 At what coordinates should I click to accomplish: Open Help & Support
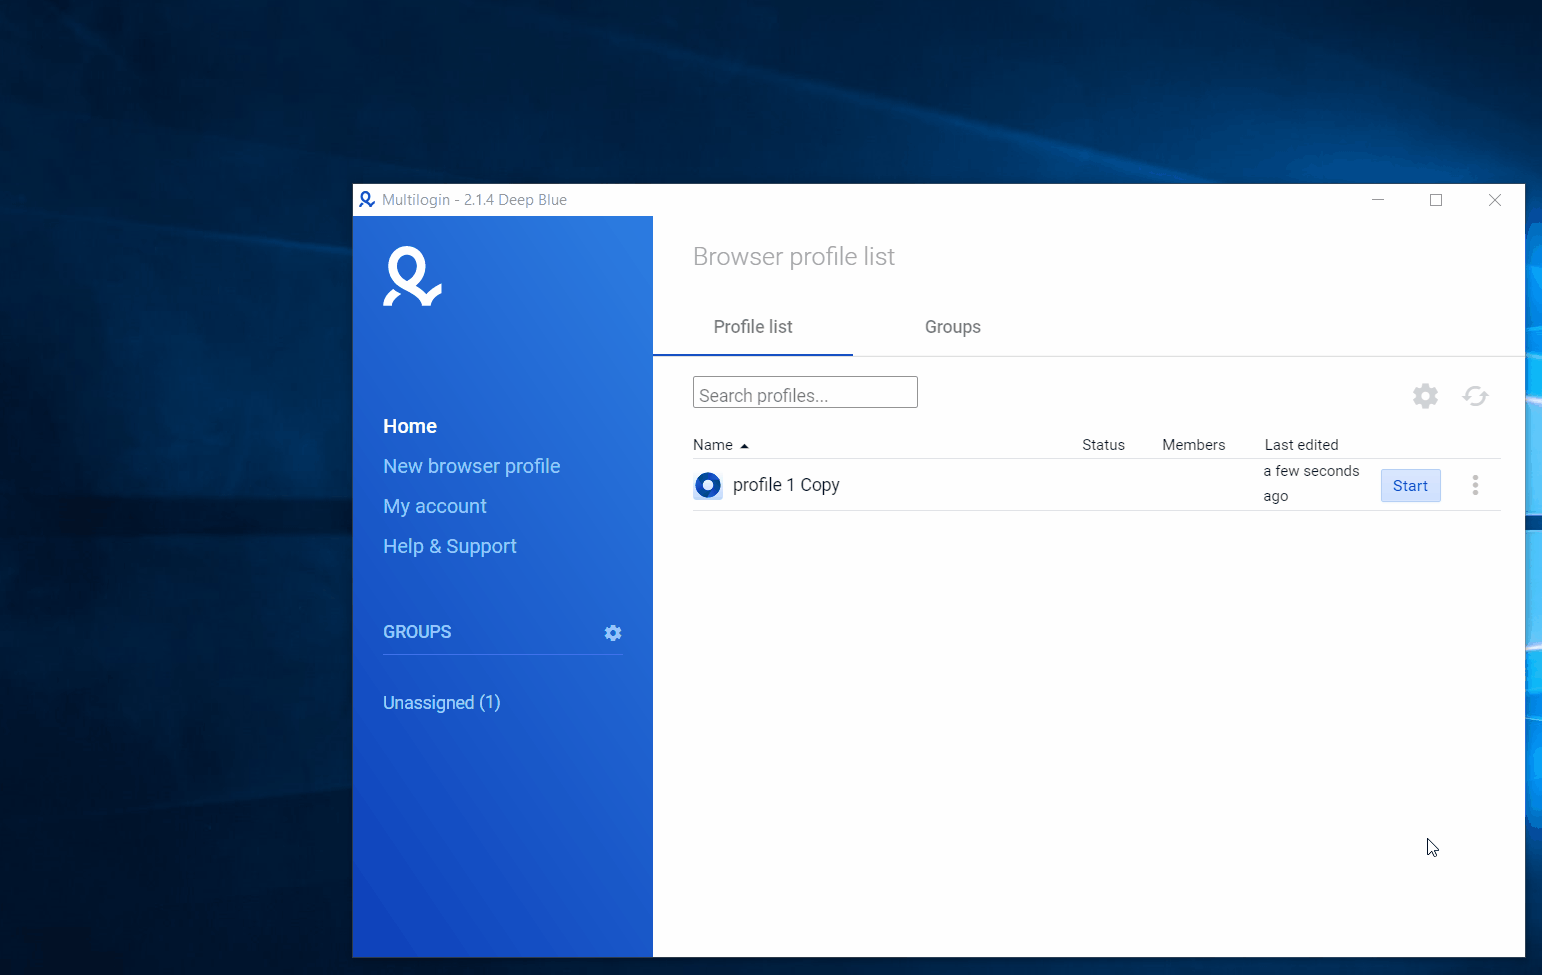(450, 546)
